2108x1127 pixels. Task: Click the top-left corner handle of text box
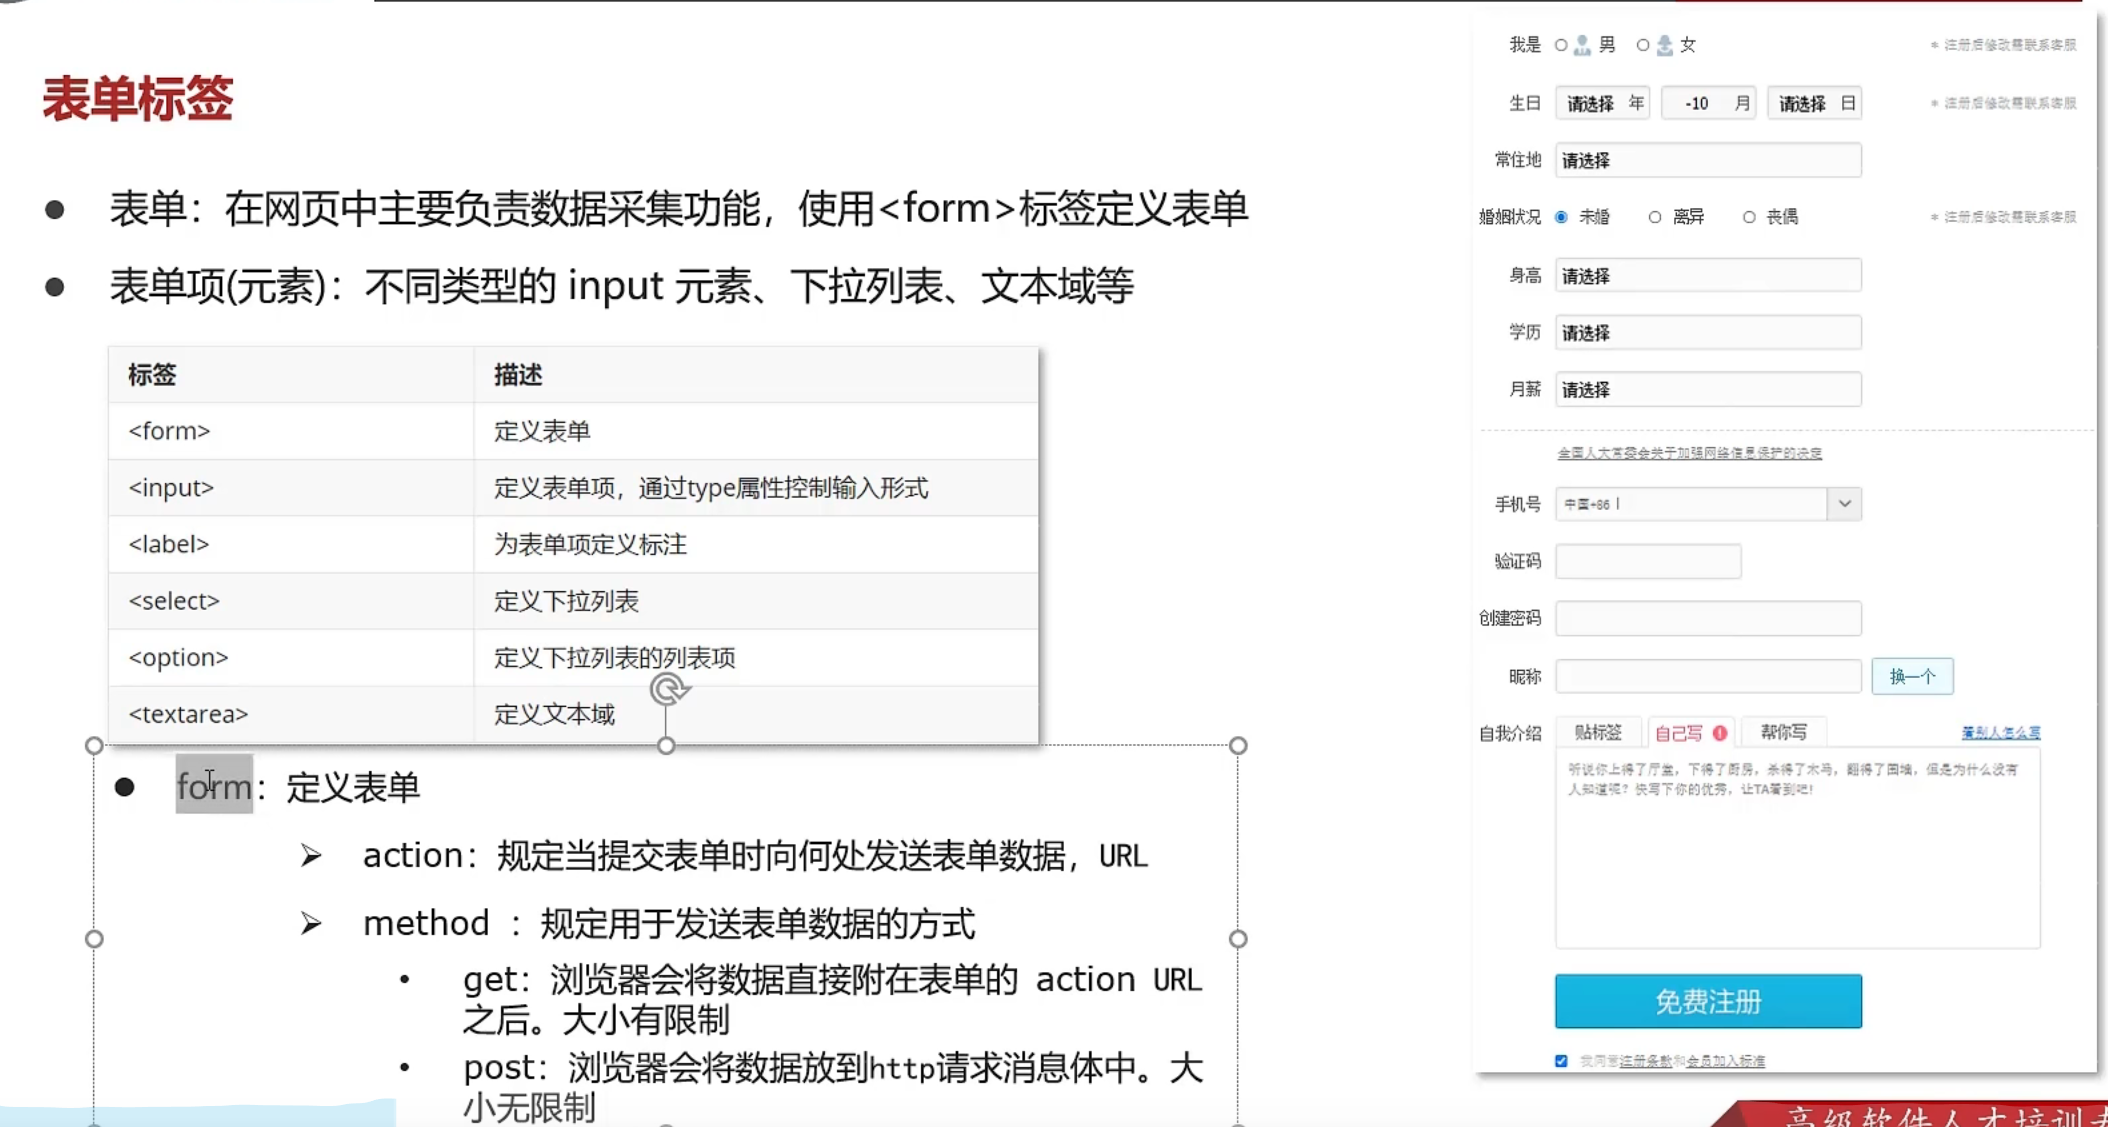click(94, 746)
